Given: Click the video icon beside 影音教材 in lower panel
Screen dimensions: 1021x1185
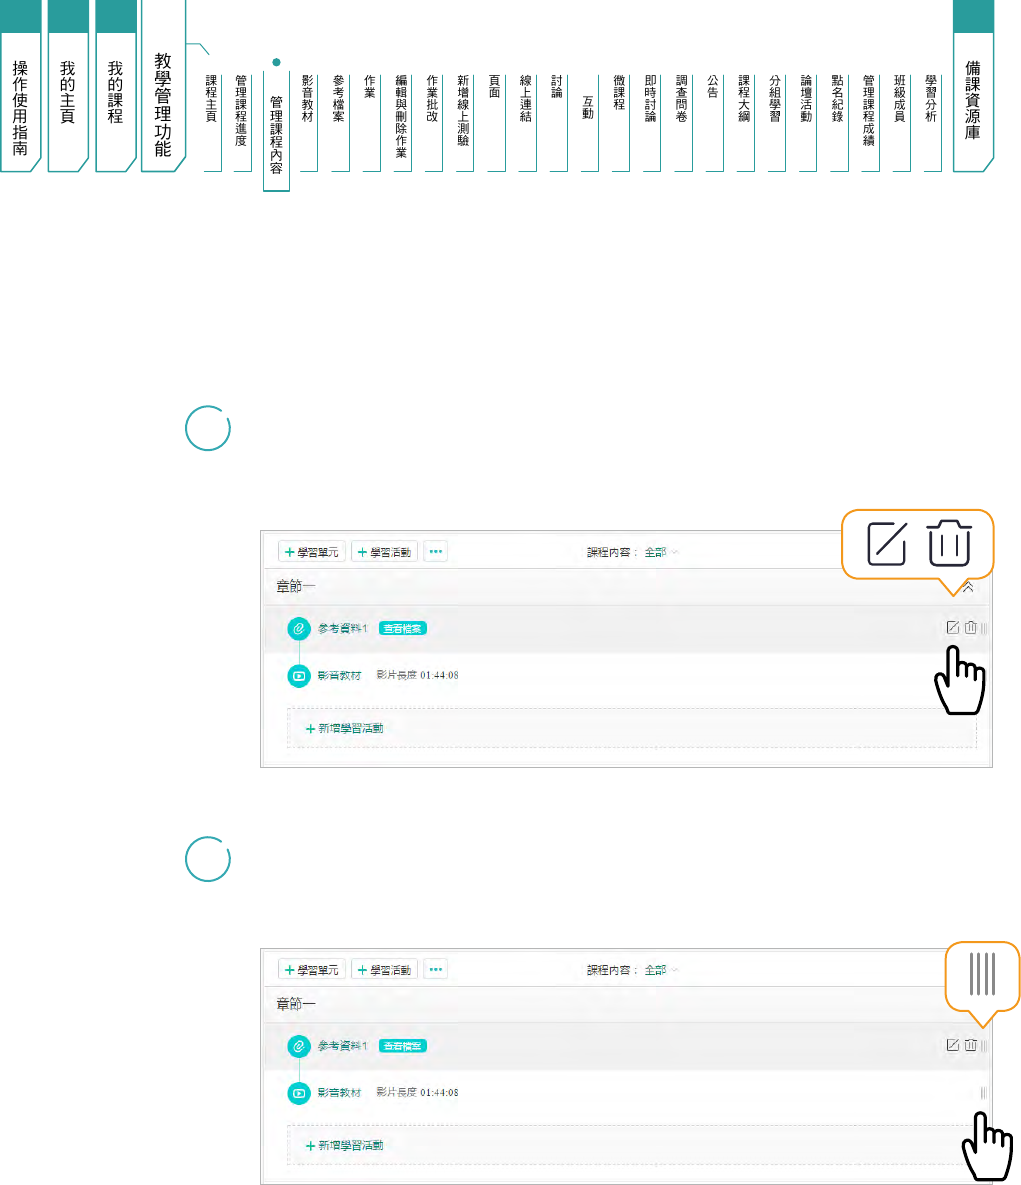Looking at the screenshot, I should (x=298, y=1093).
